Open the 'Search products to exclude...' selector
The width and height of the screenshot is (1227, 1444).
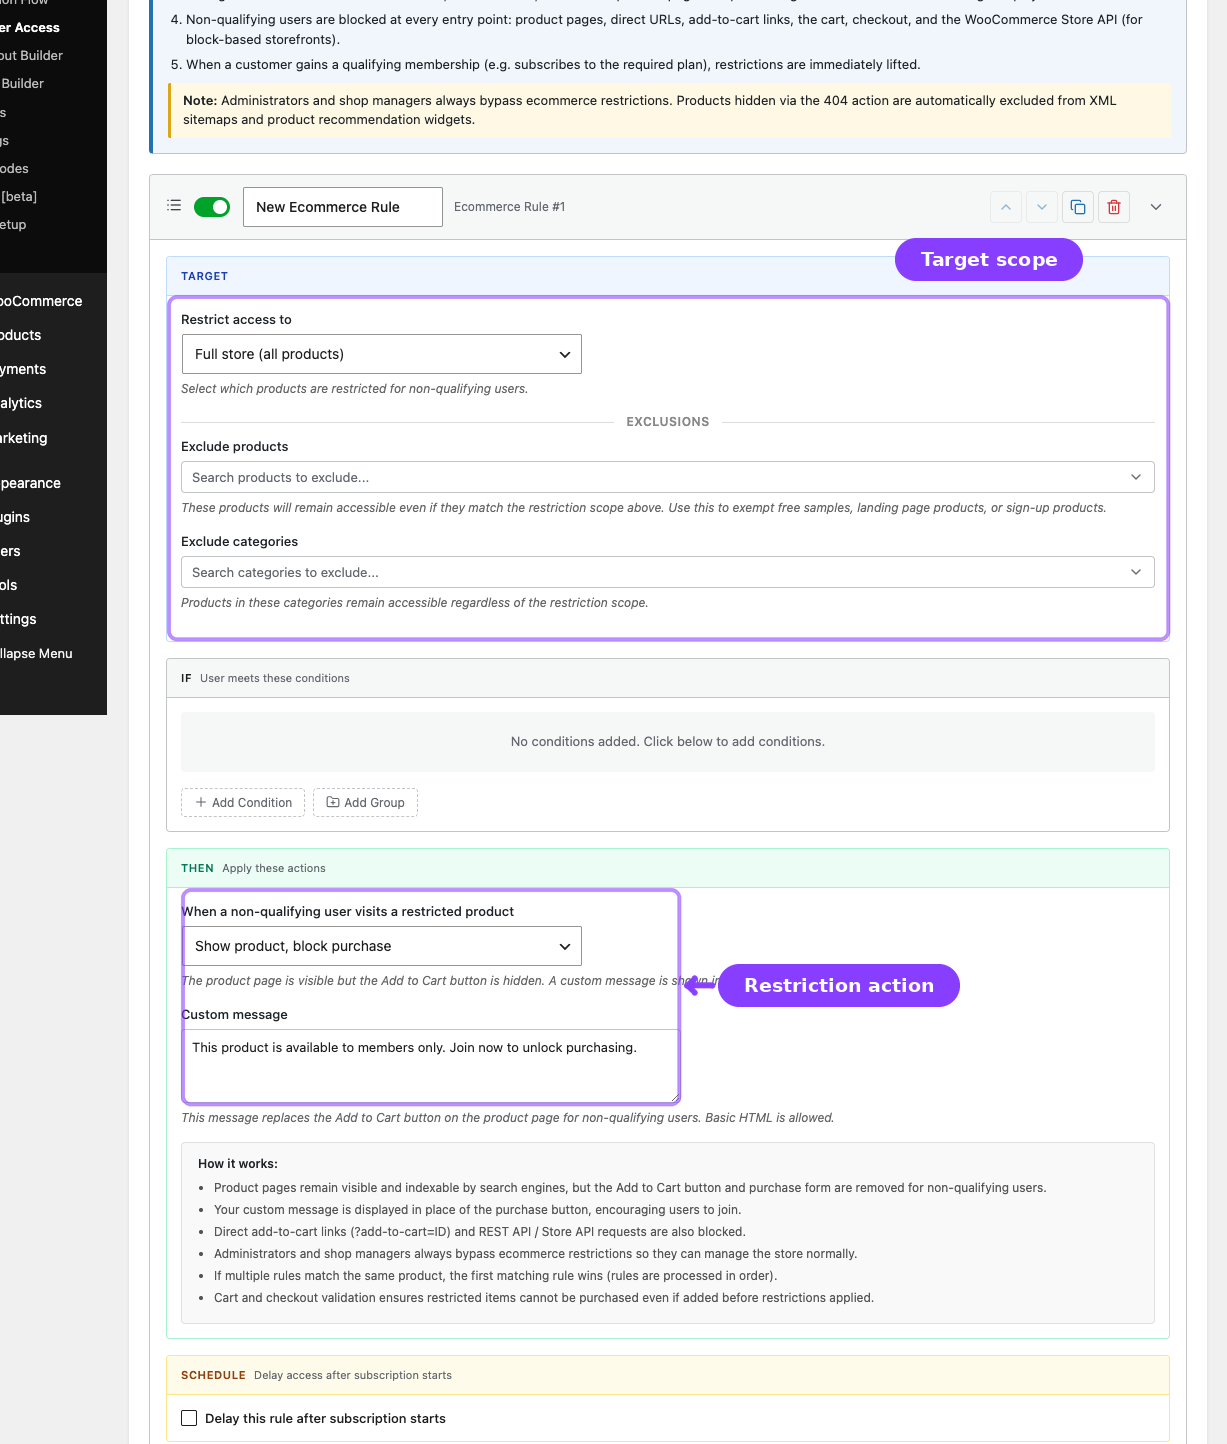tap(668, 477)
